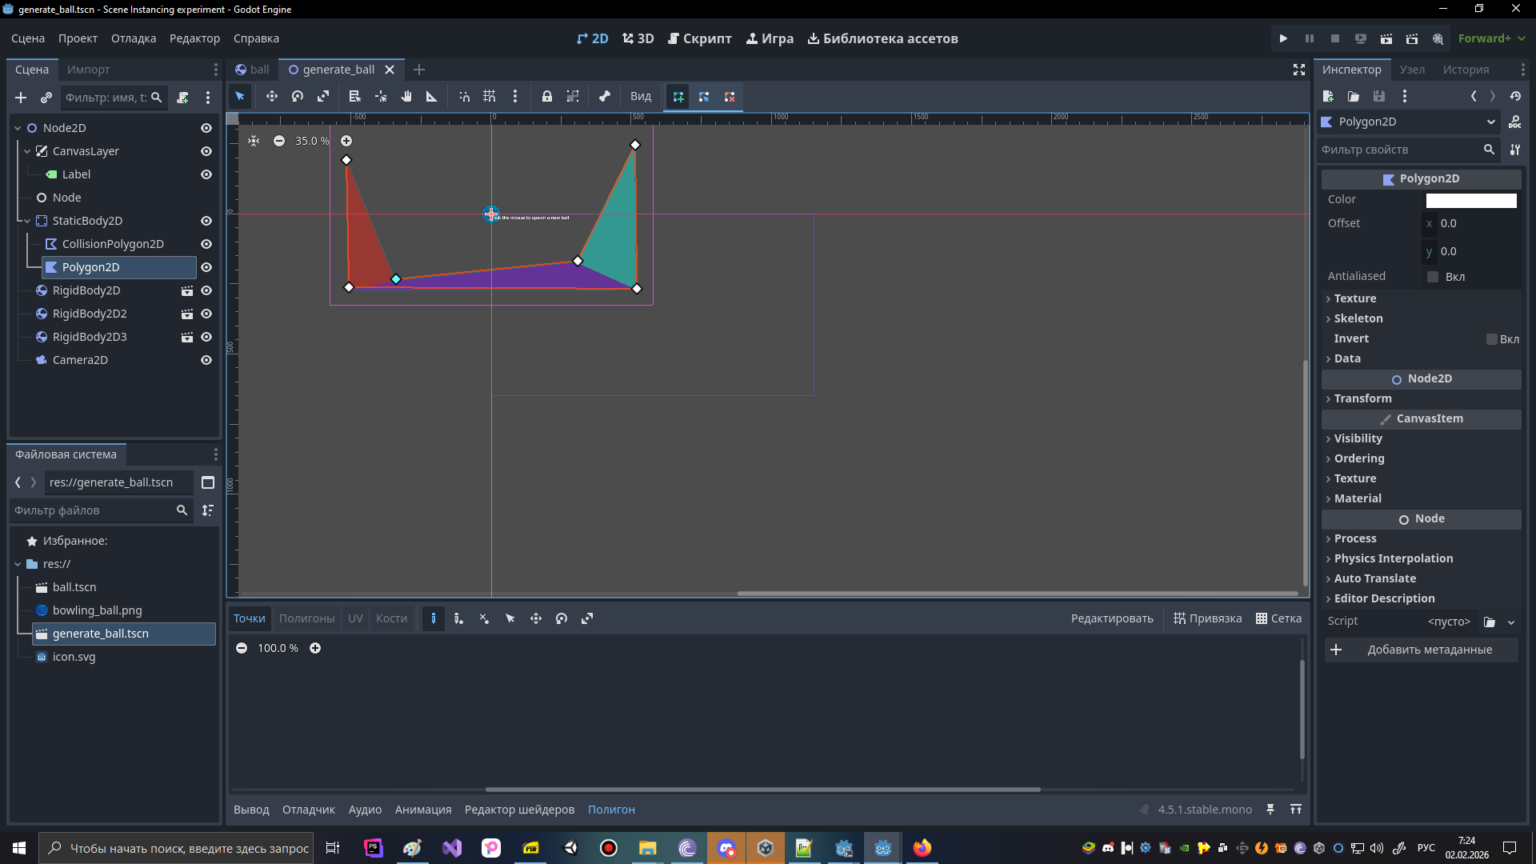Viewport: 1536px width, 864px height.
Task: Open inspector history back arrow
Action: (x=1474, y=97)
